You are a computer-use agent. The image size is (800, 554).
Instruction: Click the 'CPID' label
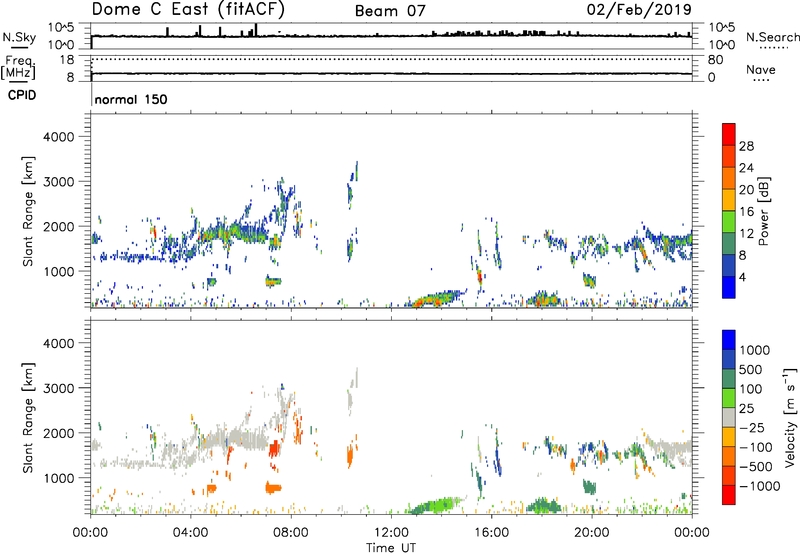click(22, 95)
